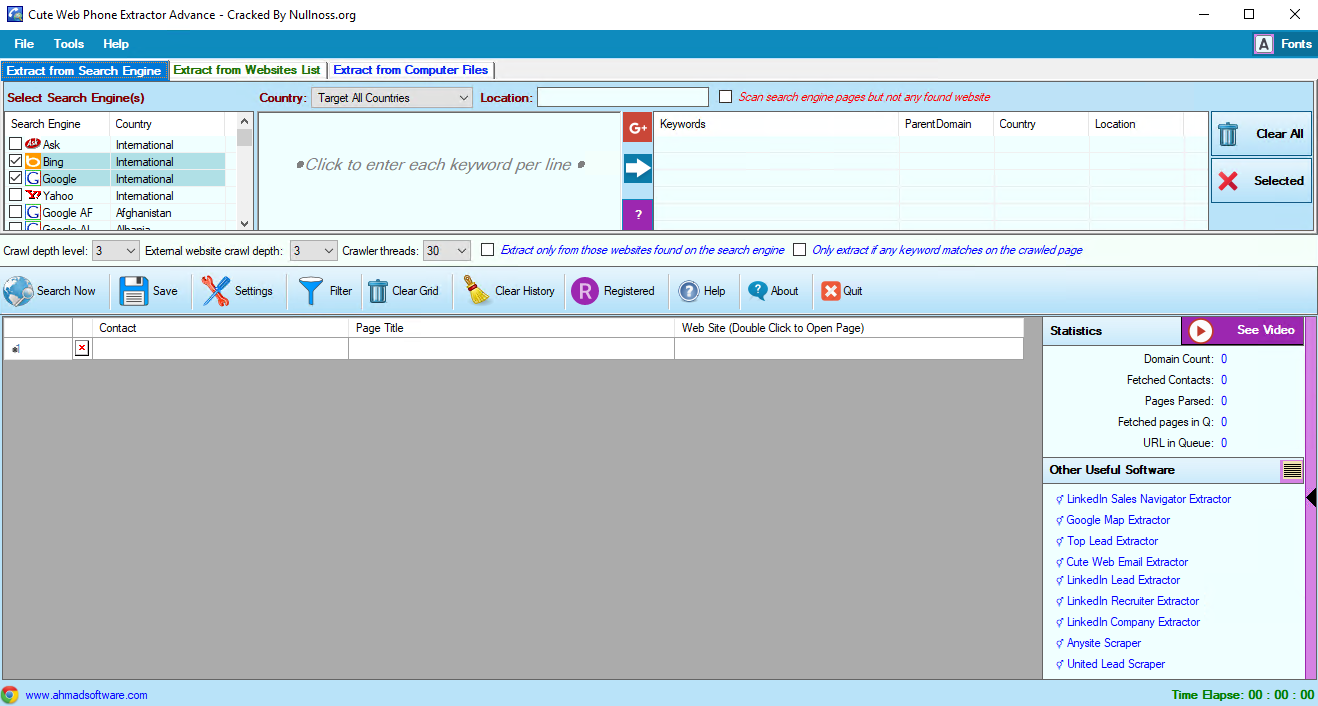The image size is (1318, 706).
Task: Open the Help menu in menu bar
Action: (x=116, y=44)
